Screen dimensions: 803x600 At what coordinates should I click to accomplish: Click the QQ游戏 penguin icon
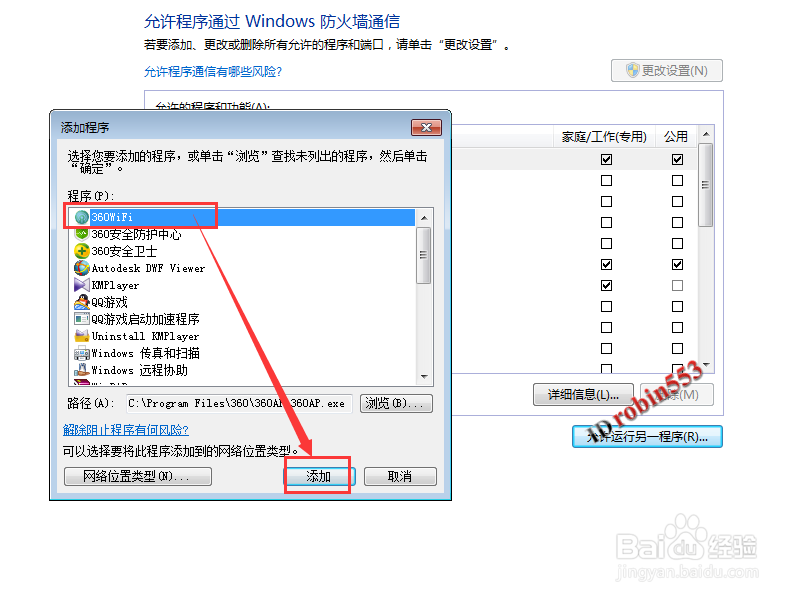[x=81, y=302]
